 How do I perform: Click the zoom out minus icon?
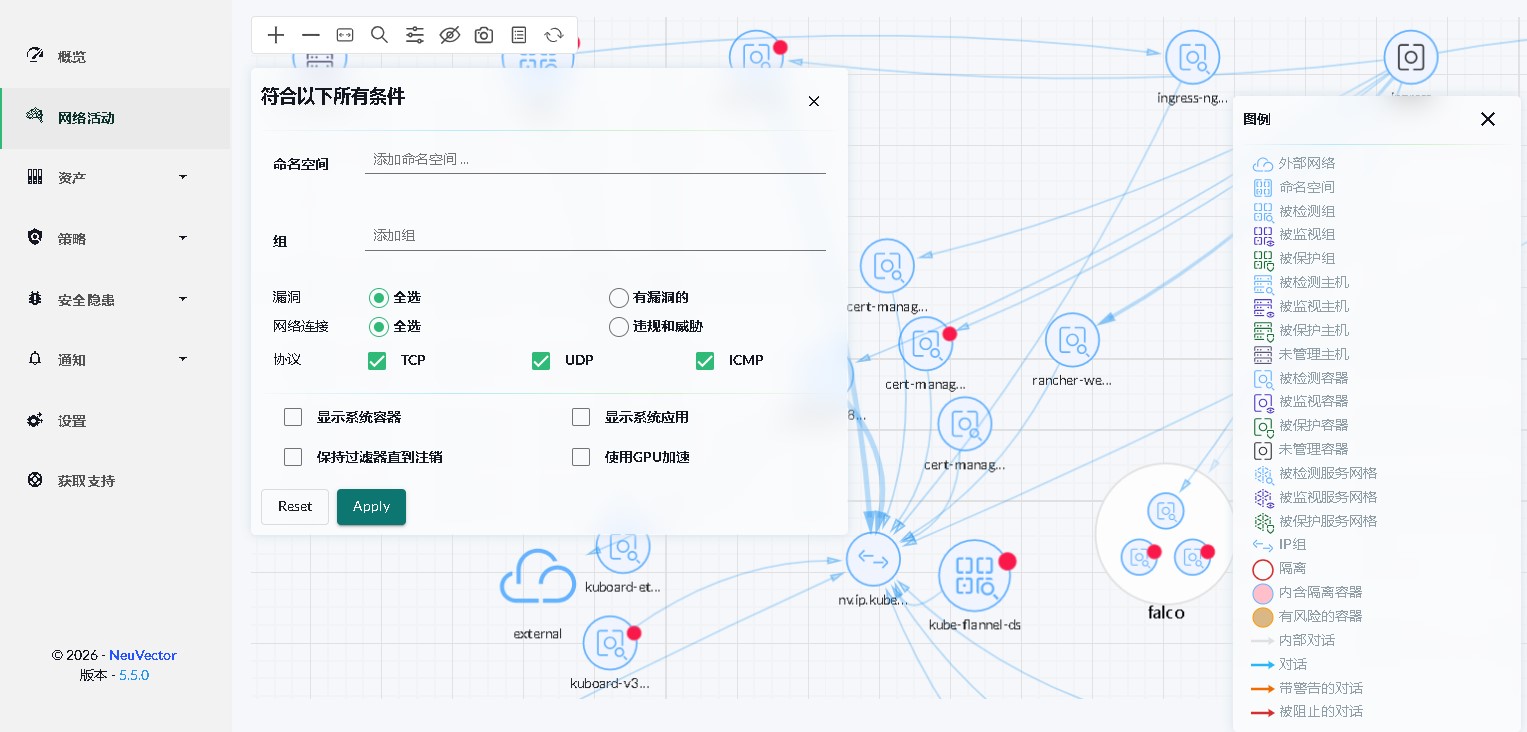[311, 35]
